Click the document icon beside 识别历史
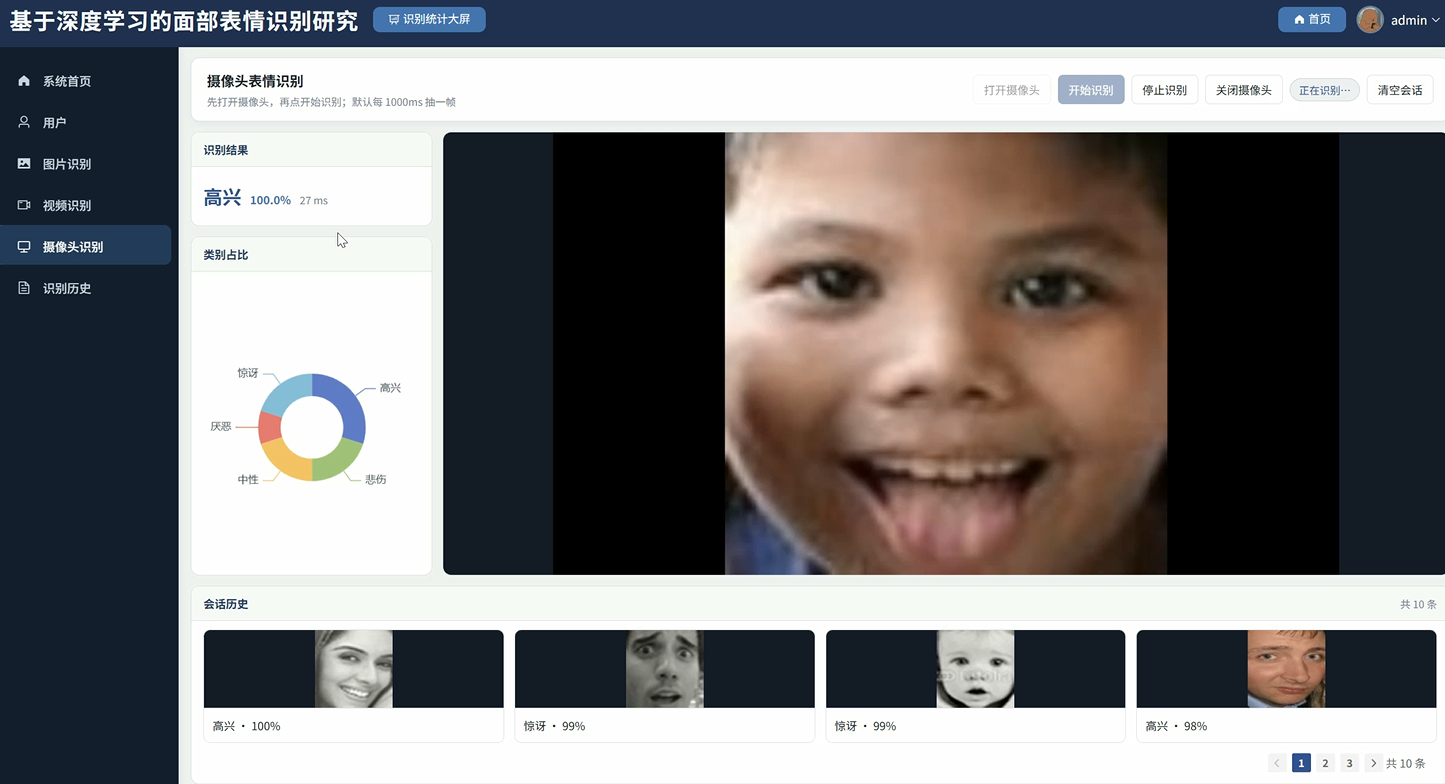This screenshot has width=1445, height=784. (24, 288)
